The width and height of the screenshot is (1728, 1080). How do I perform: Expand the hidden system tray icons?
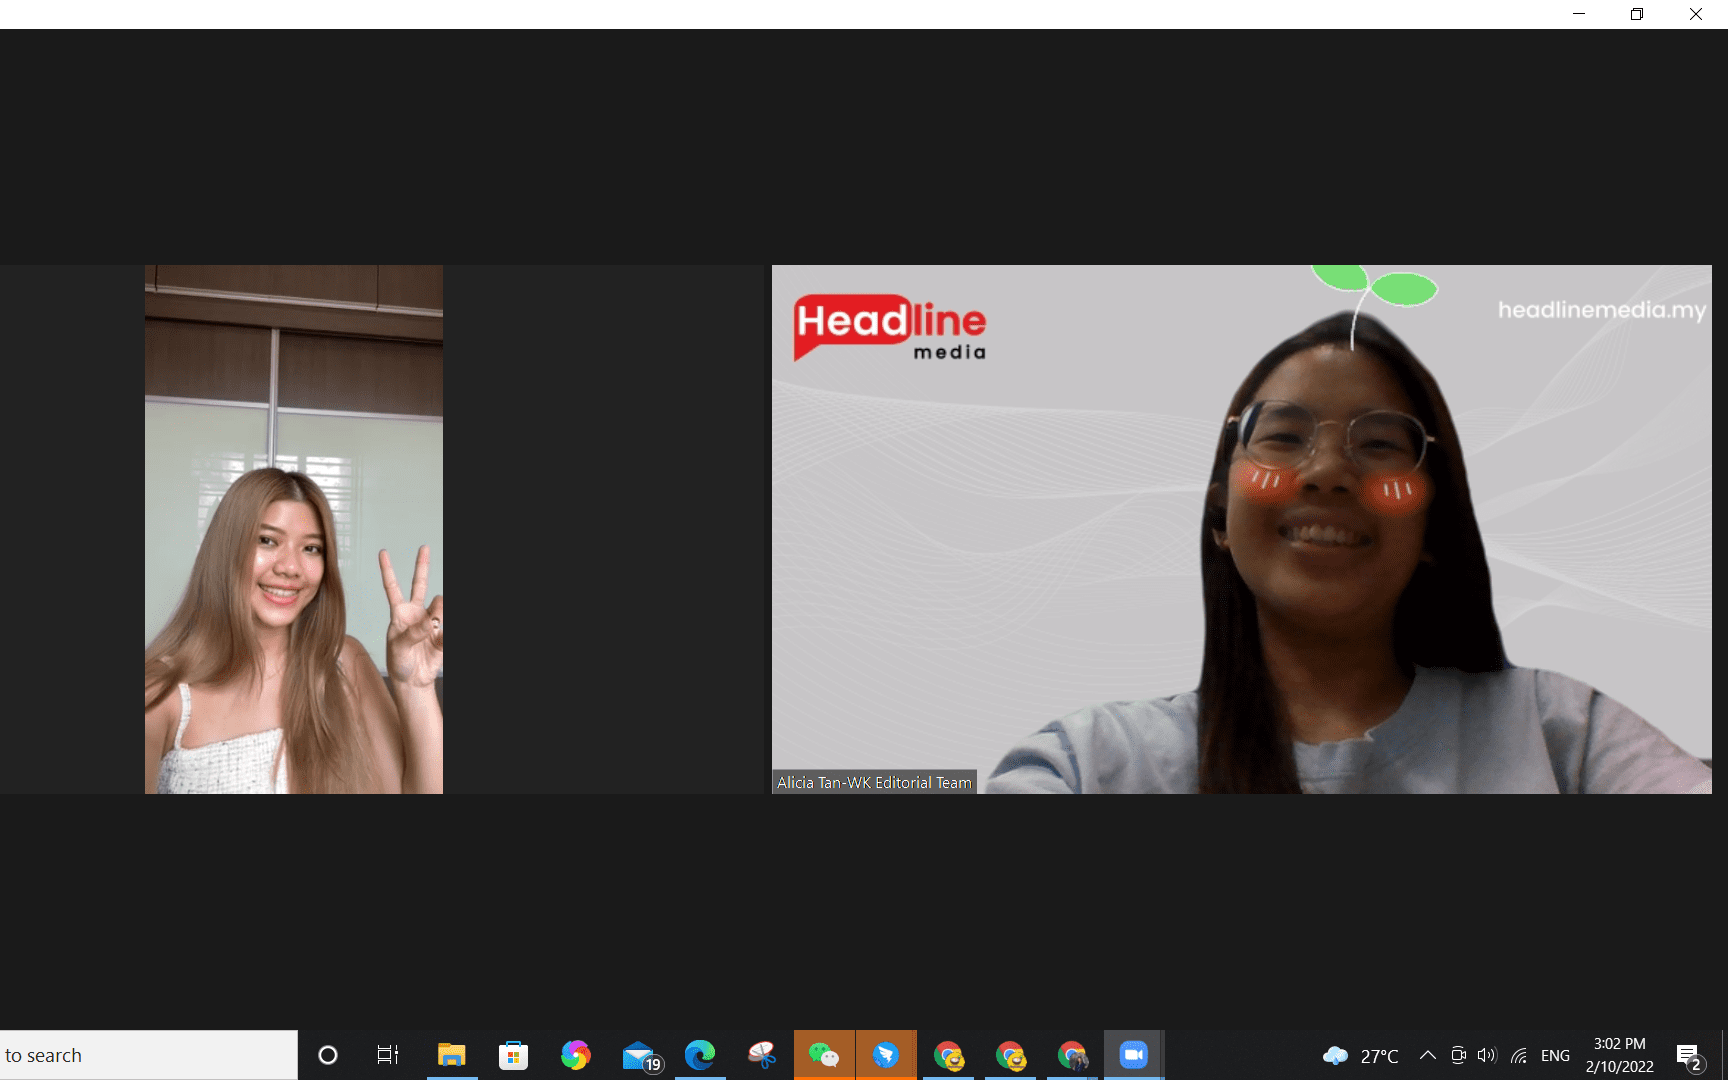click(x=1428, y=1055)
